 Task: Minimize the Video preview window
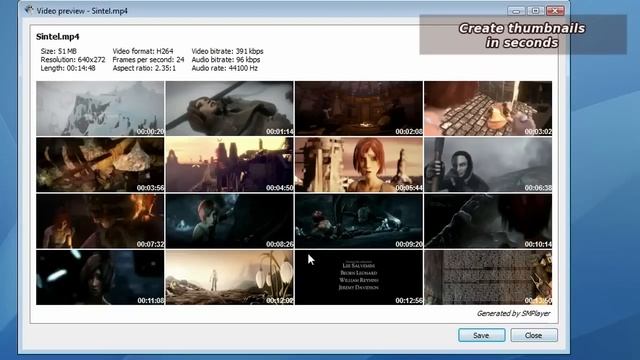click(516, 11)
